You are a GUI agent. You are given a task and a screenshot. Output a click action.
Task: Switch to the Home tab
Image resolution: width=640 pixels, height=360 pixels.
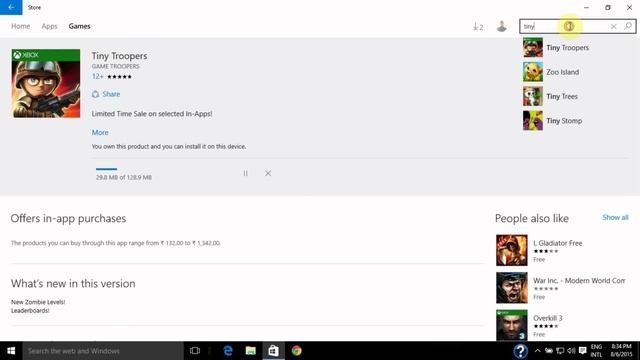tap(20, 26)
